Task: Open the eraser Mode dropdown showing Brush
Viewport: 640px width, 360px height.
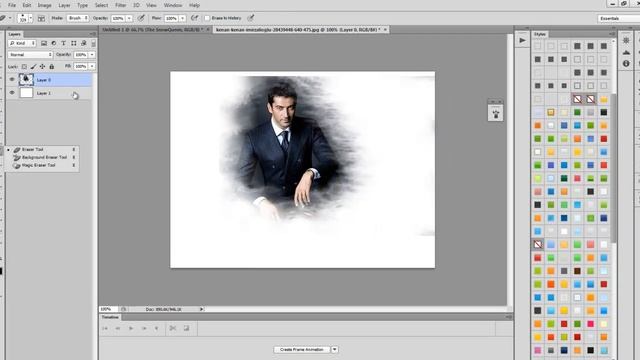Action: tap(78, 18)
